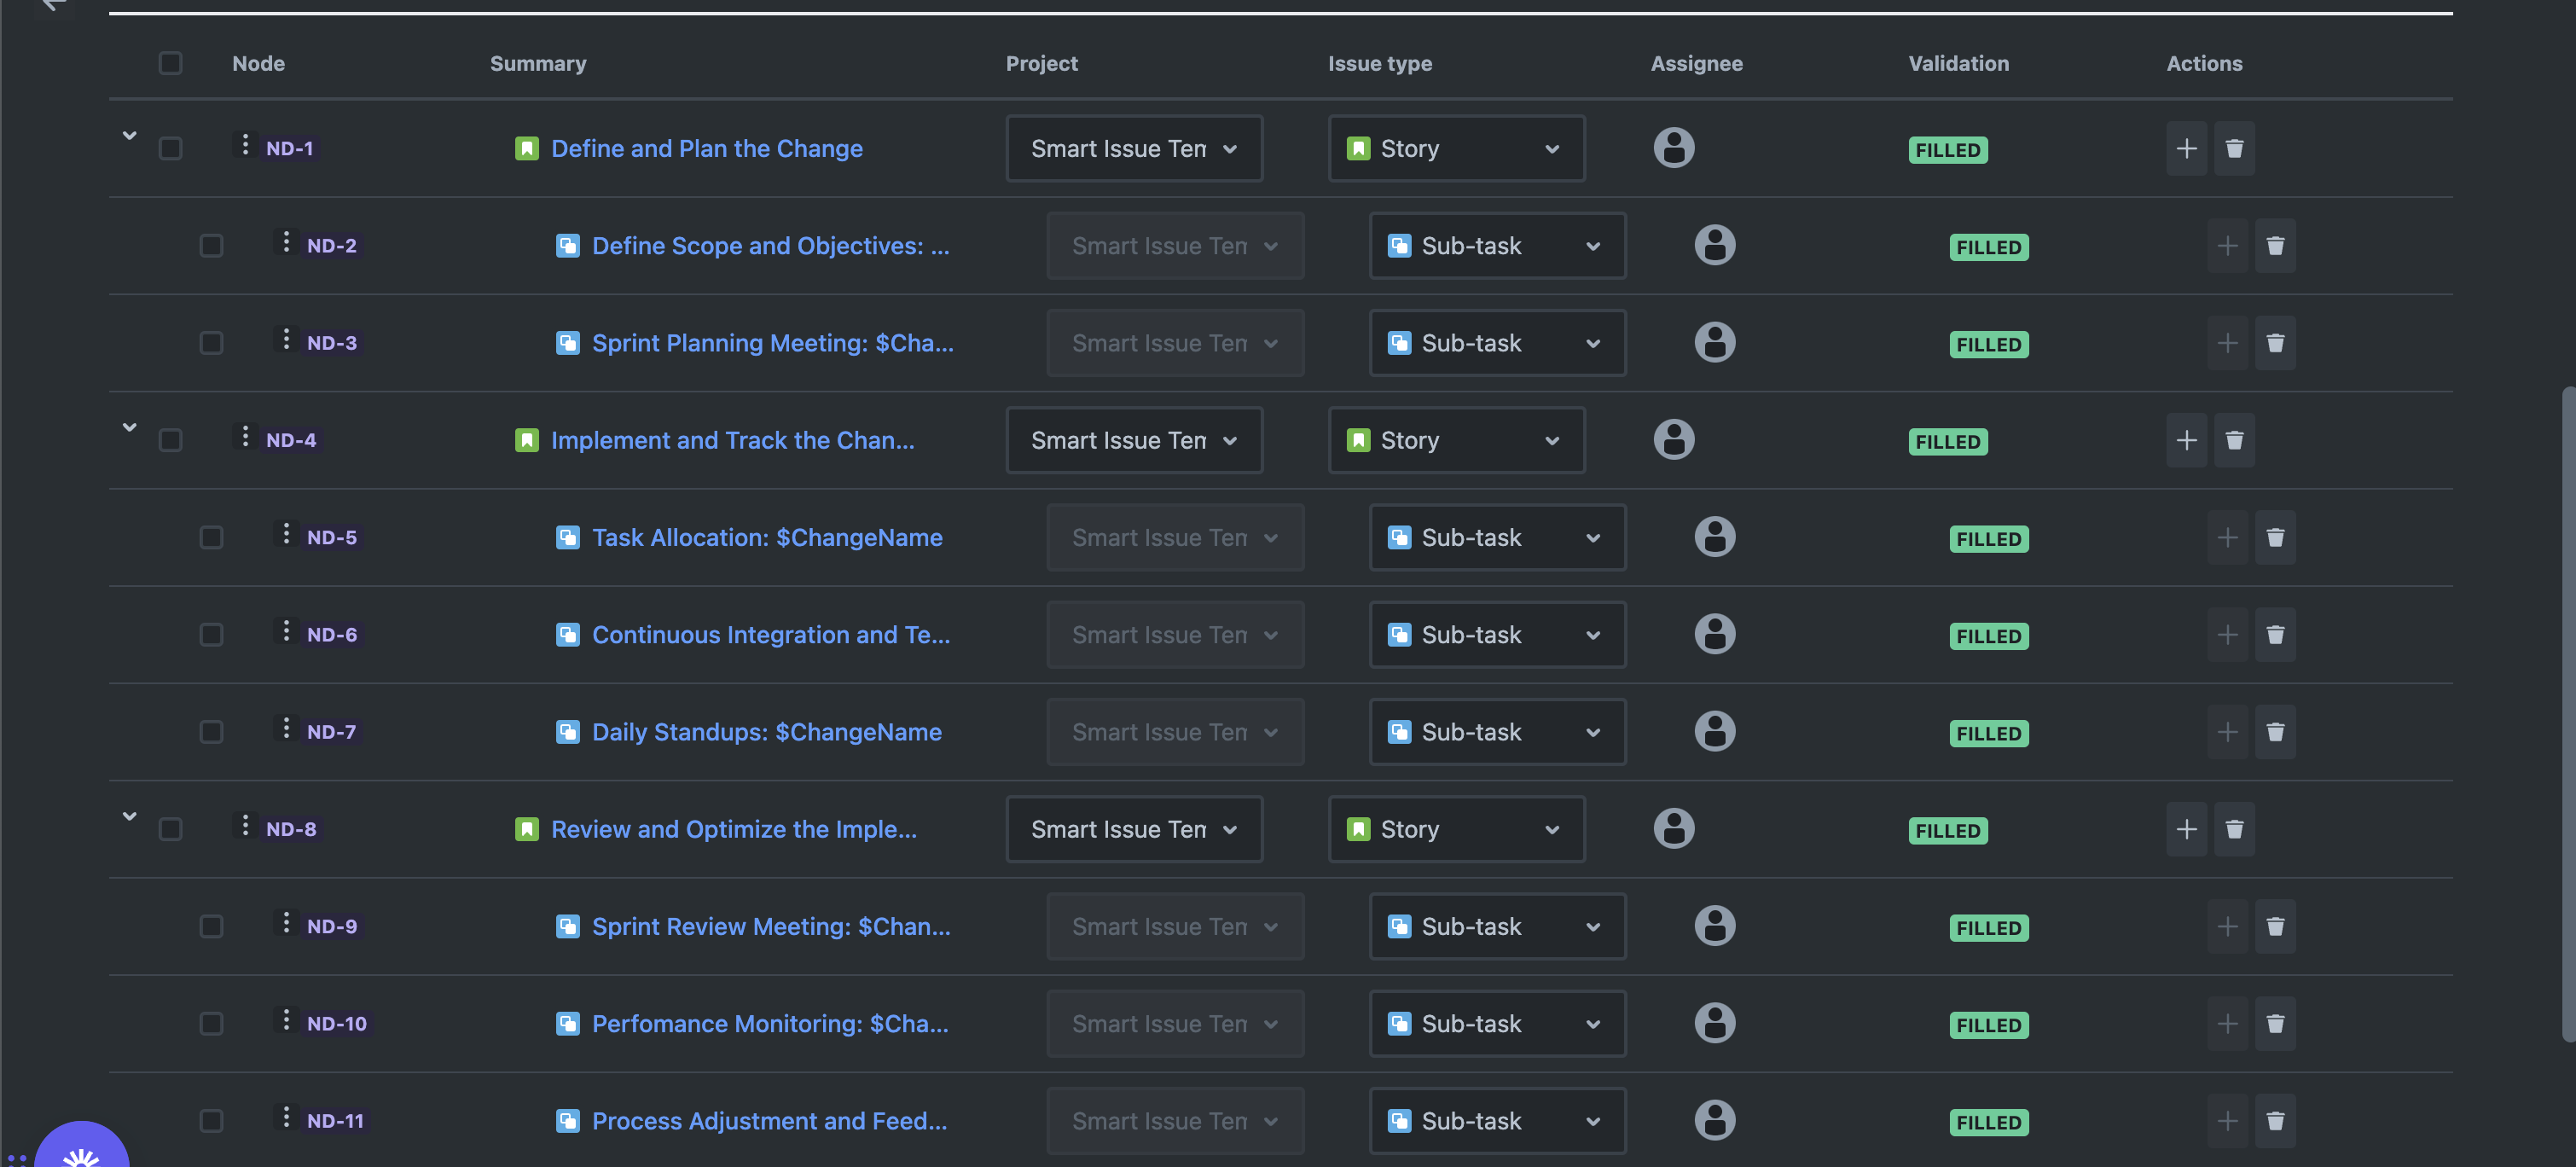
Task: Open Task Allocation: $ChangeName link
Action: point(766,538)
